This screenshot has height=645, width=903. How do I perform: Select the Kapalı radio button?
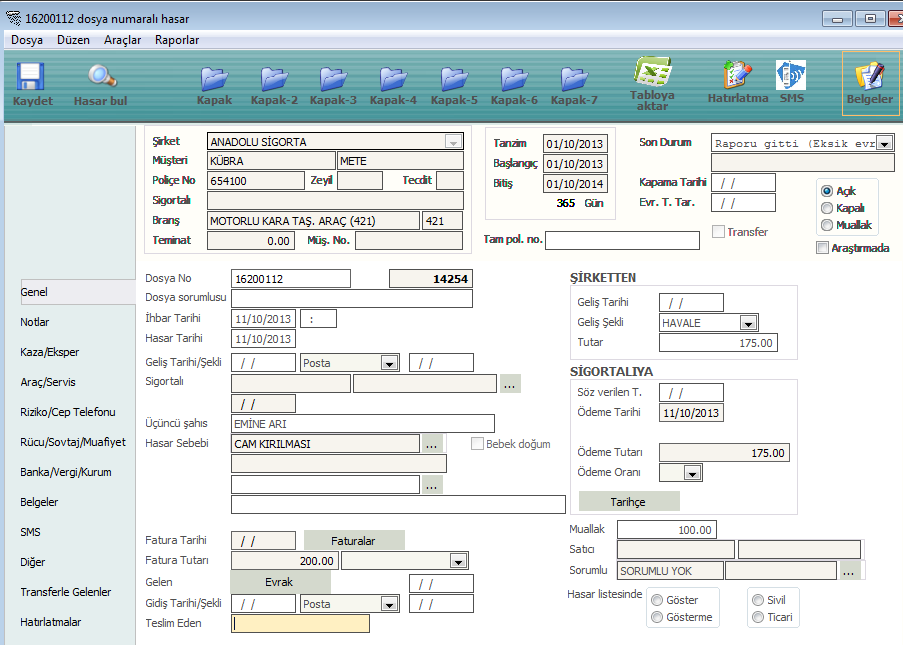pos(827,208)
